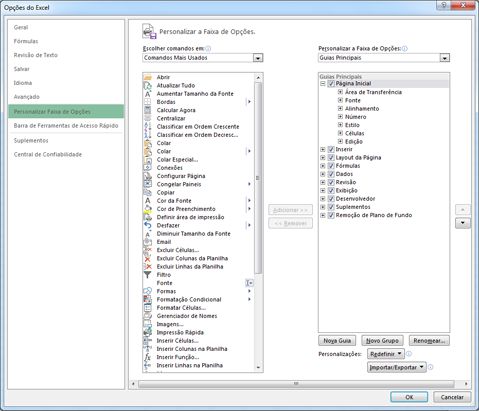
Task: Select the Inserir Função fx icon
Action: coord(147,357)
